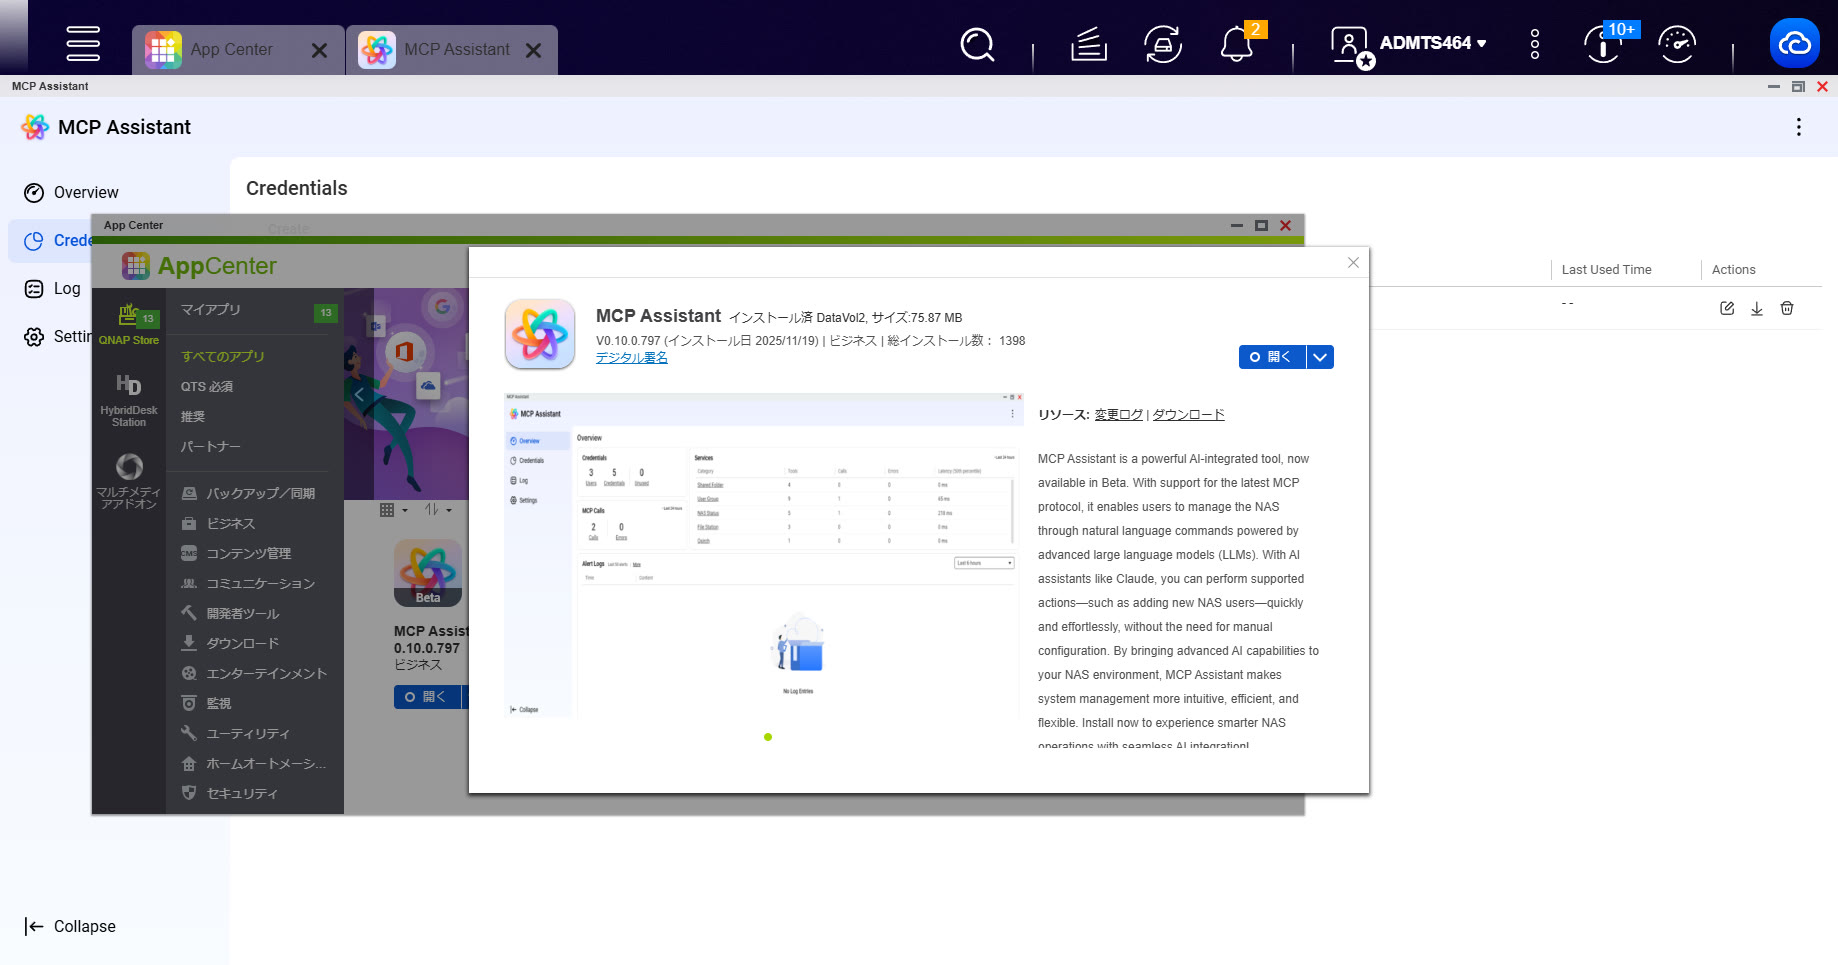This screenshot has height=965, width=1838.
Task: Expand the ADMTS464 user menu
Action: 1432,43
